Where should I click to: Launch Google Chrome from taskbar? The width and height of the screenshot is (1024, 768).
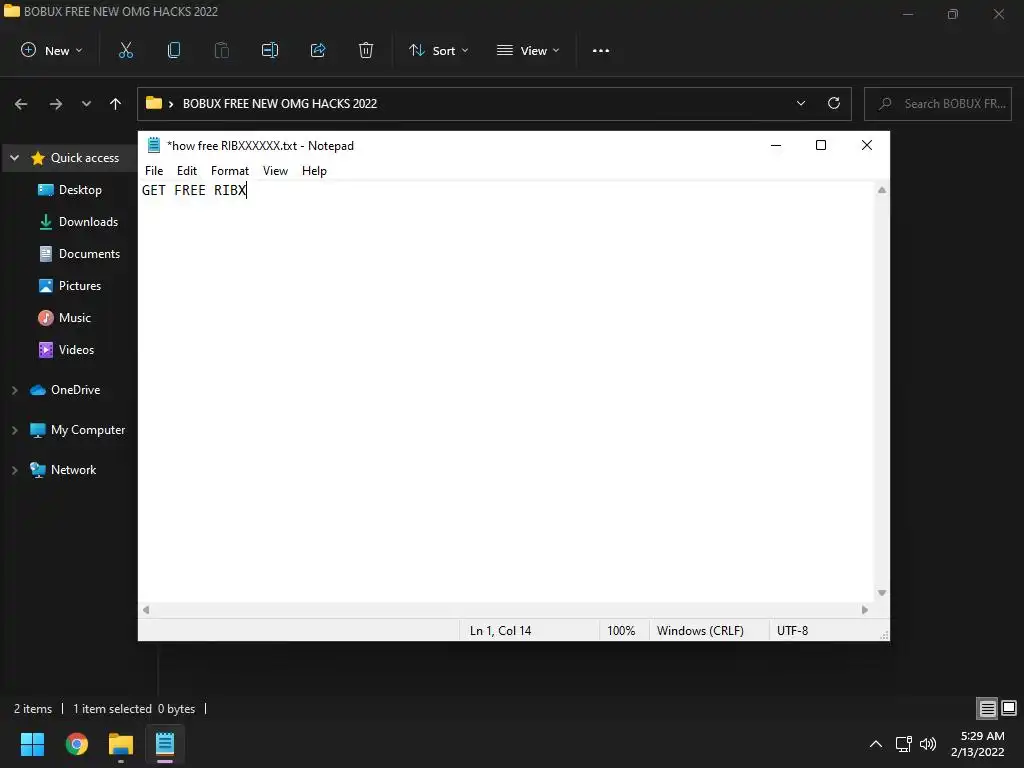pyautogui.click(x=76, y=744)
